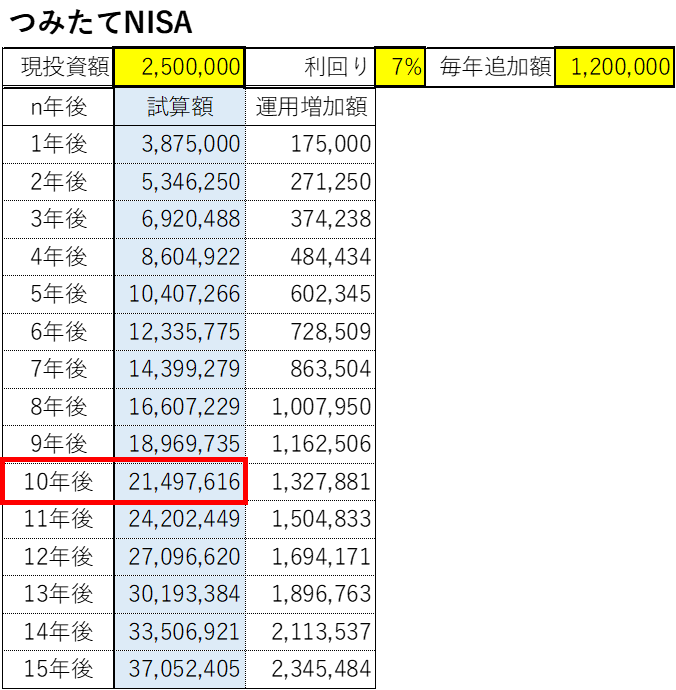
Task: Select the 8年後 row label
Action: pos(58,407)
